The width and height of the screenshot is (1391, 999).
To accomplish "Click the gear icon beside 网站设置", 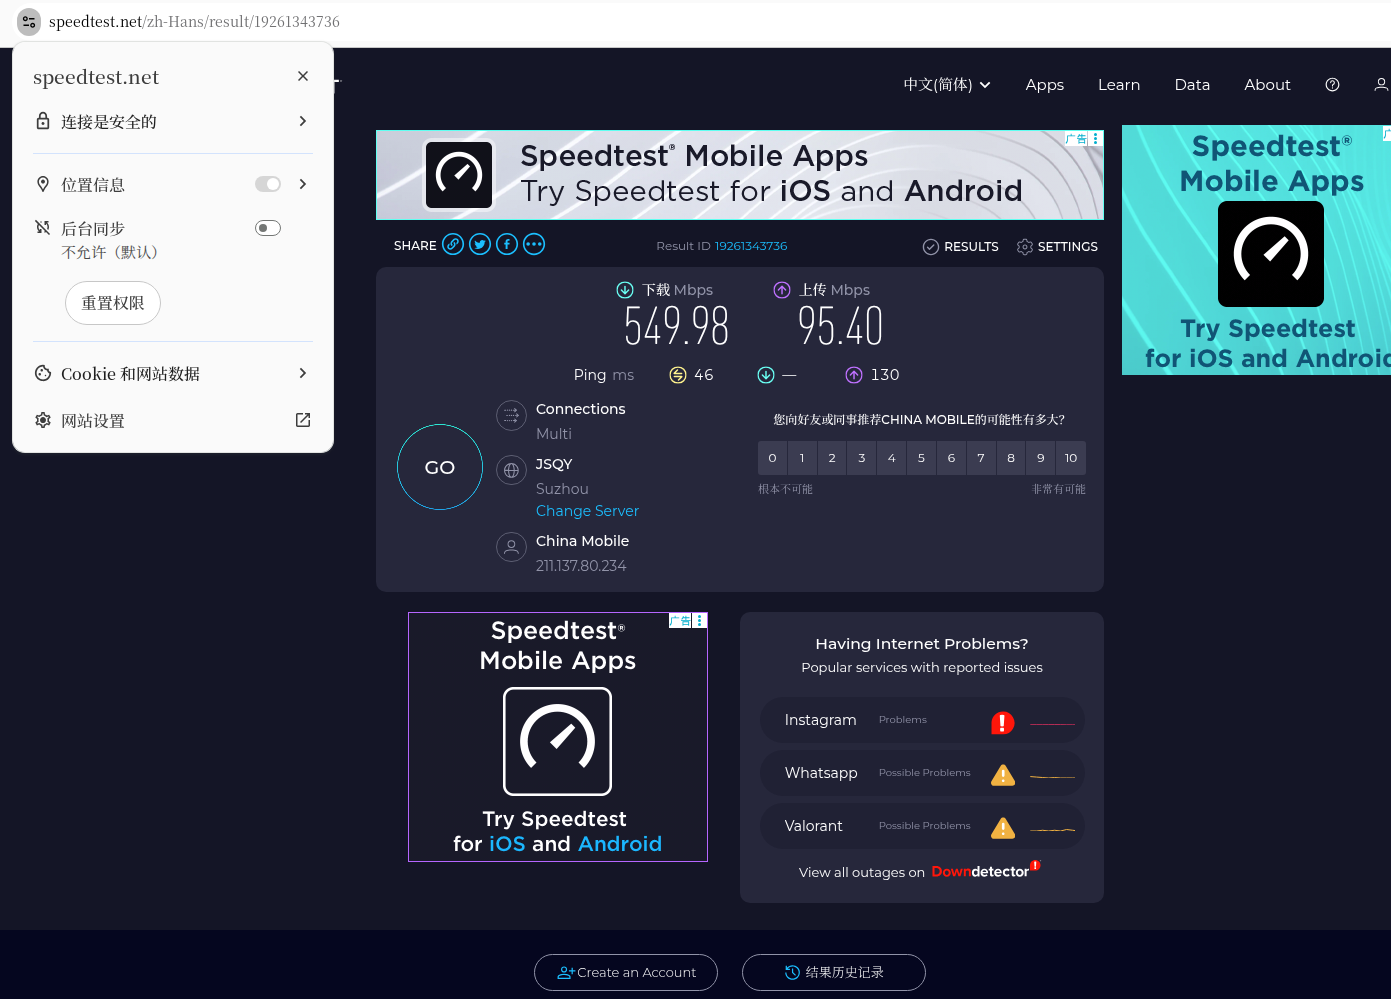I will pos(43,420).
